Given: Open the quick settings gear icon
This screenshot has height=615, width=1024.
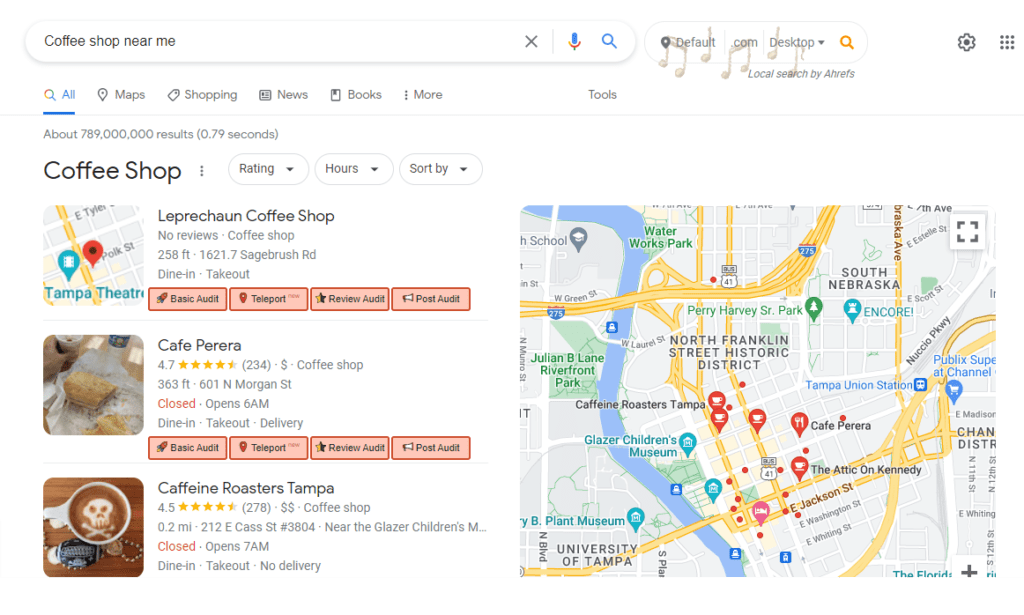Looking at the screenshot, I should point(965,41).
